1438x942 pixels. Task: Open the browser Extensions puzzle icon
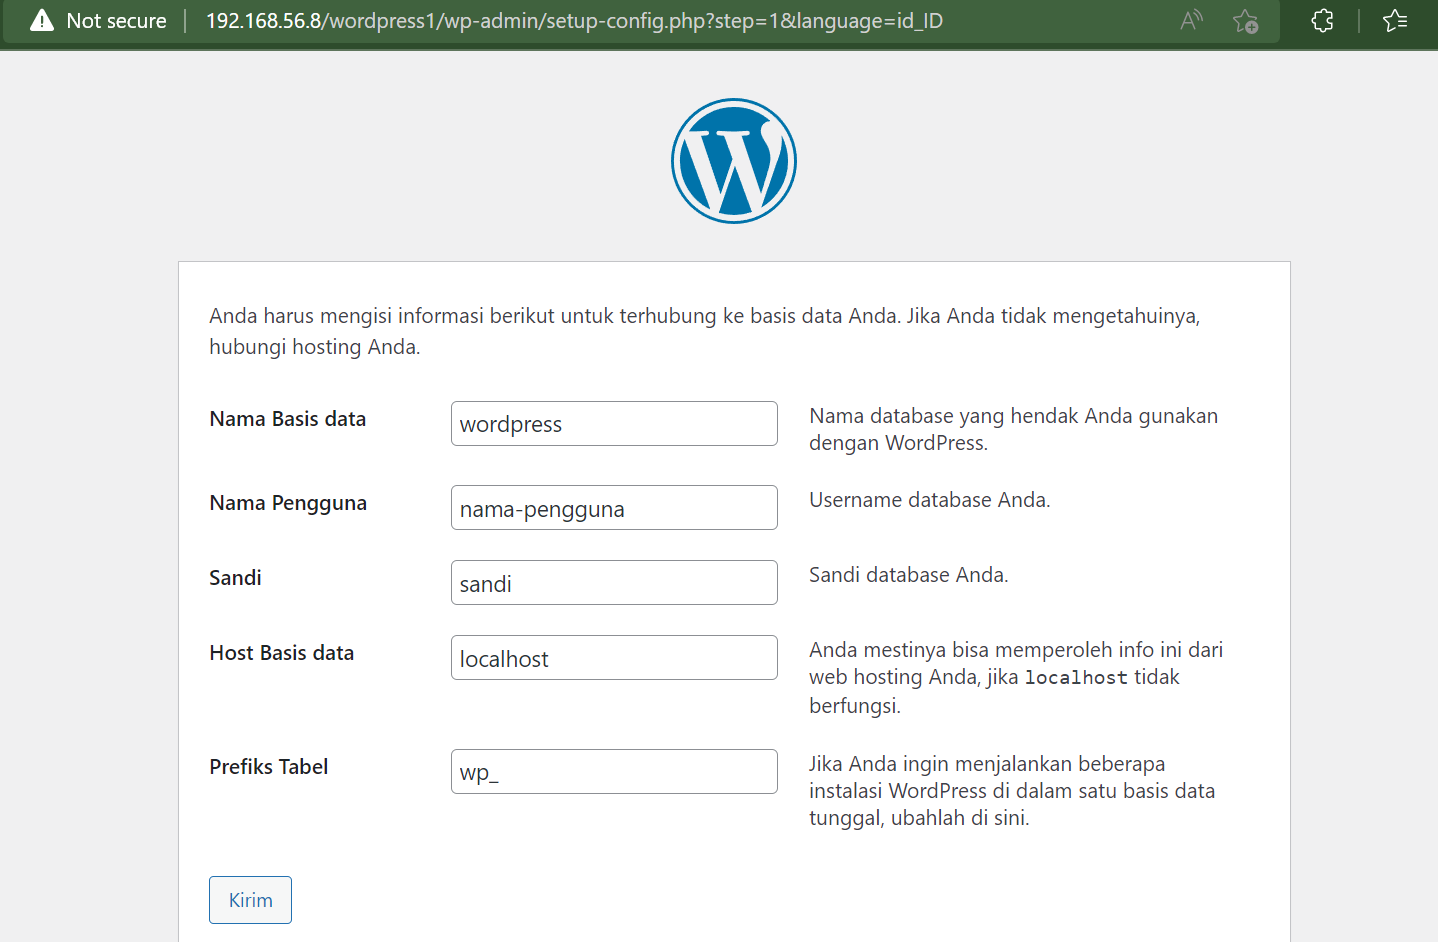1322,21
